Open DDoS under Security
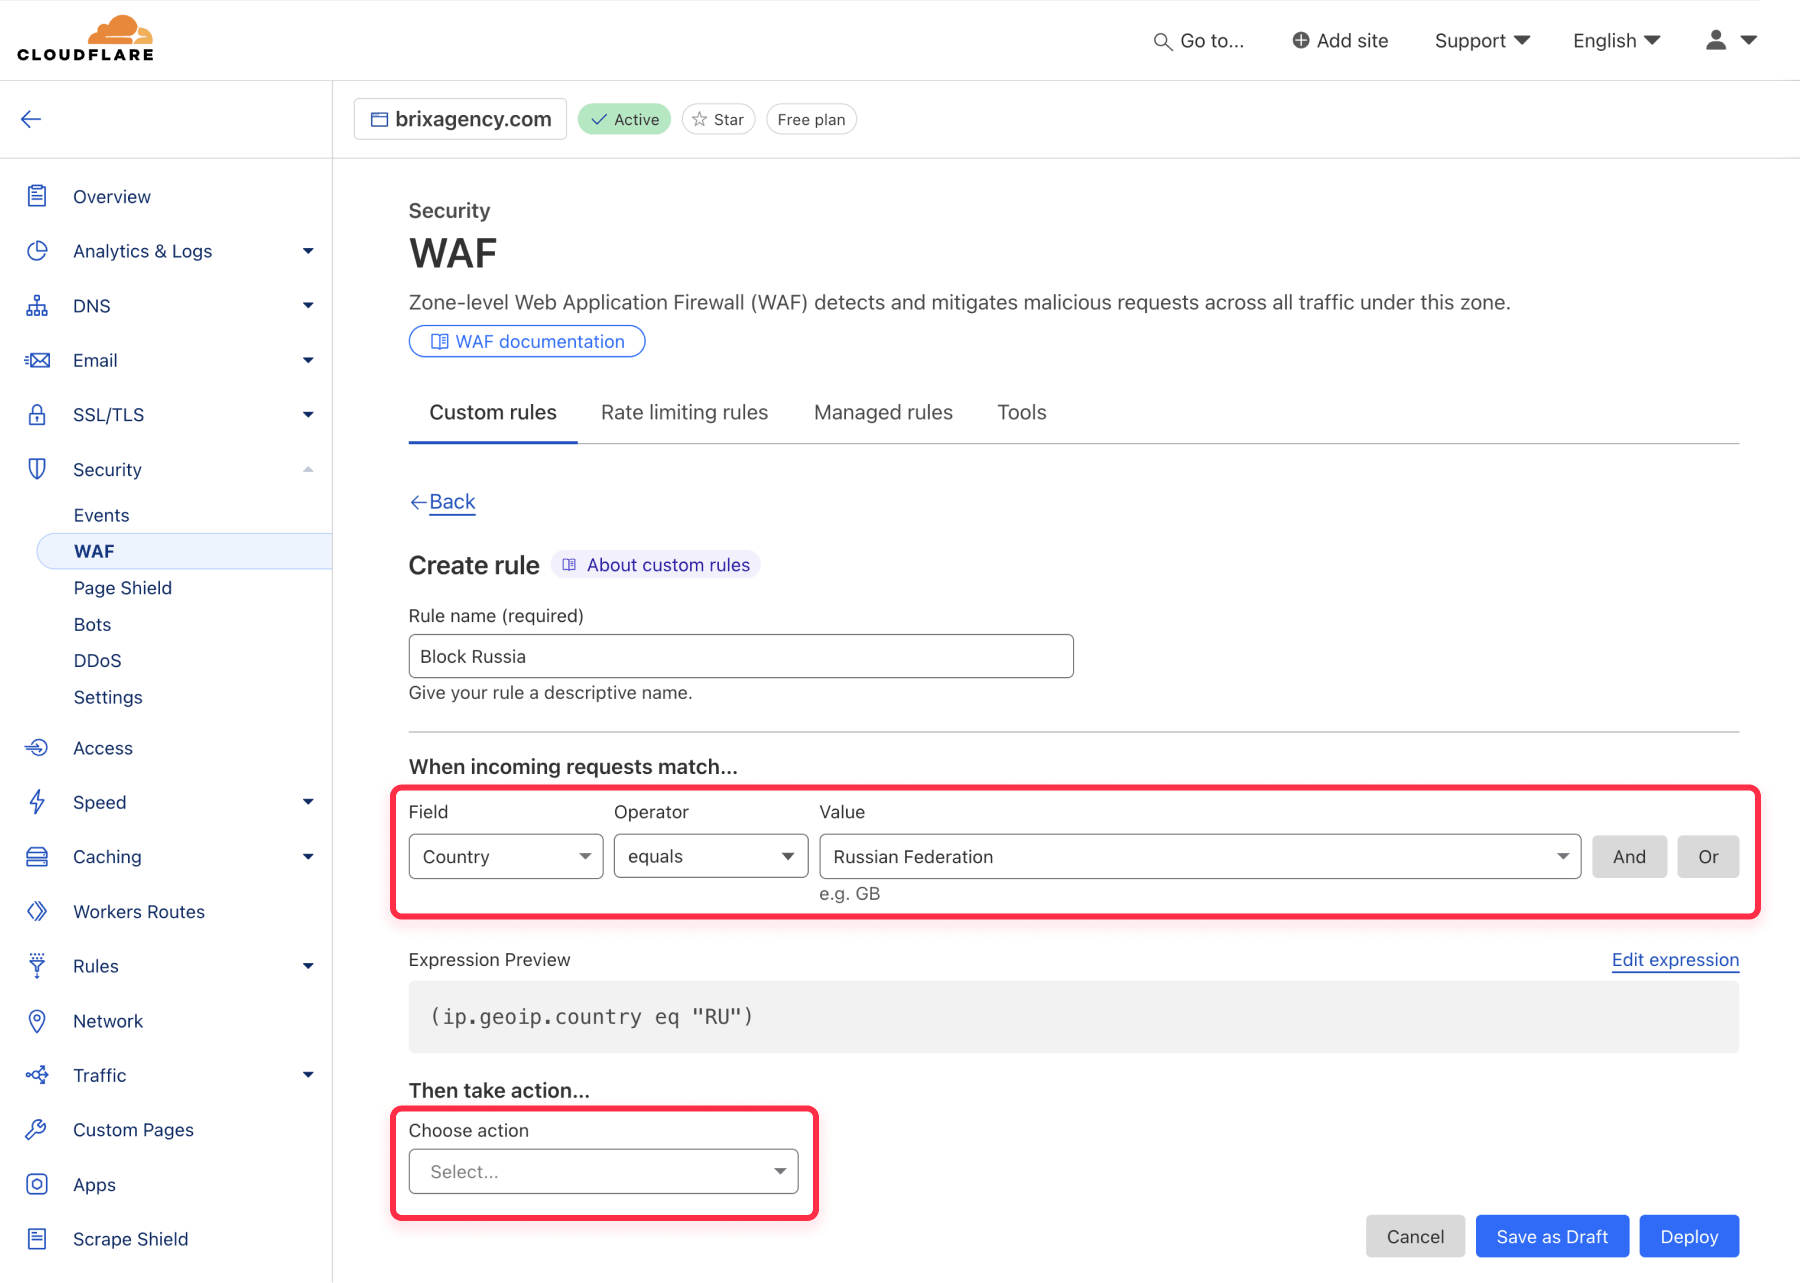 point(97,661)
